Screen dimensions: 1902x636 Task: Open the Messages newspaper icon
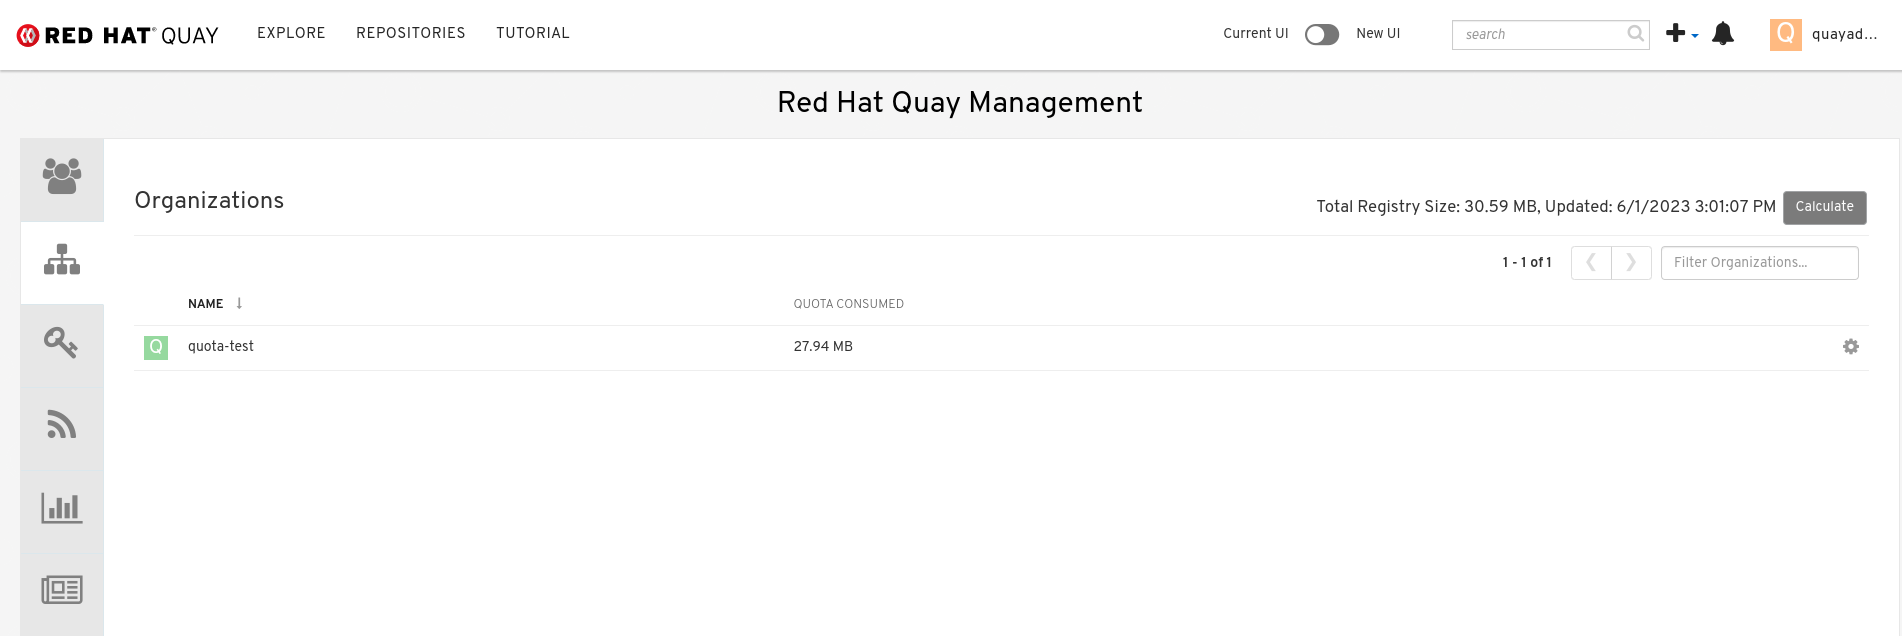(62, 590)
